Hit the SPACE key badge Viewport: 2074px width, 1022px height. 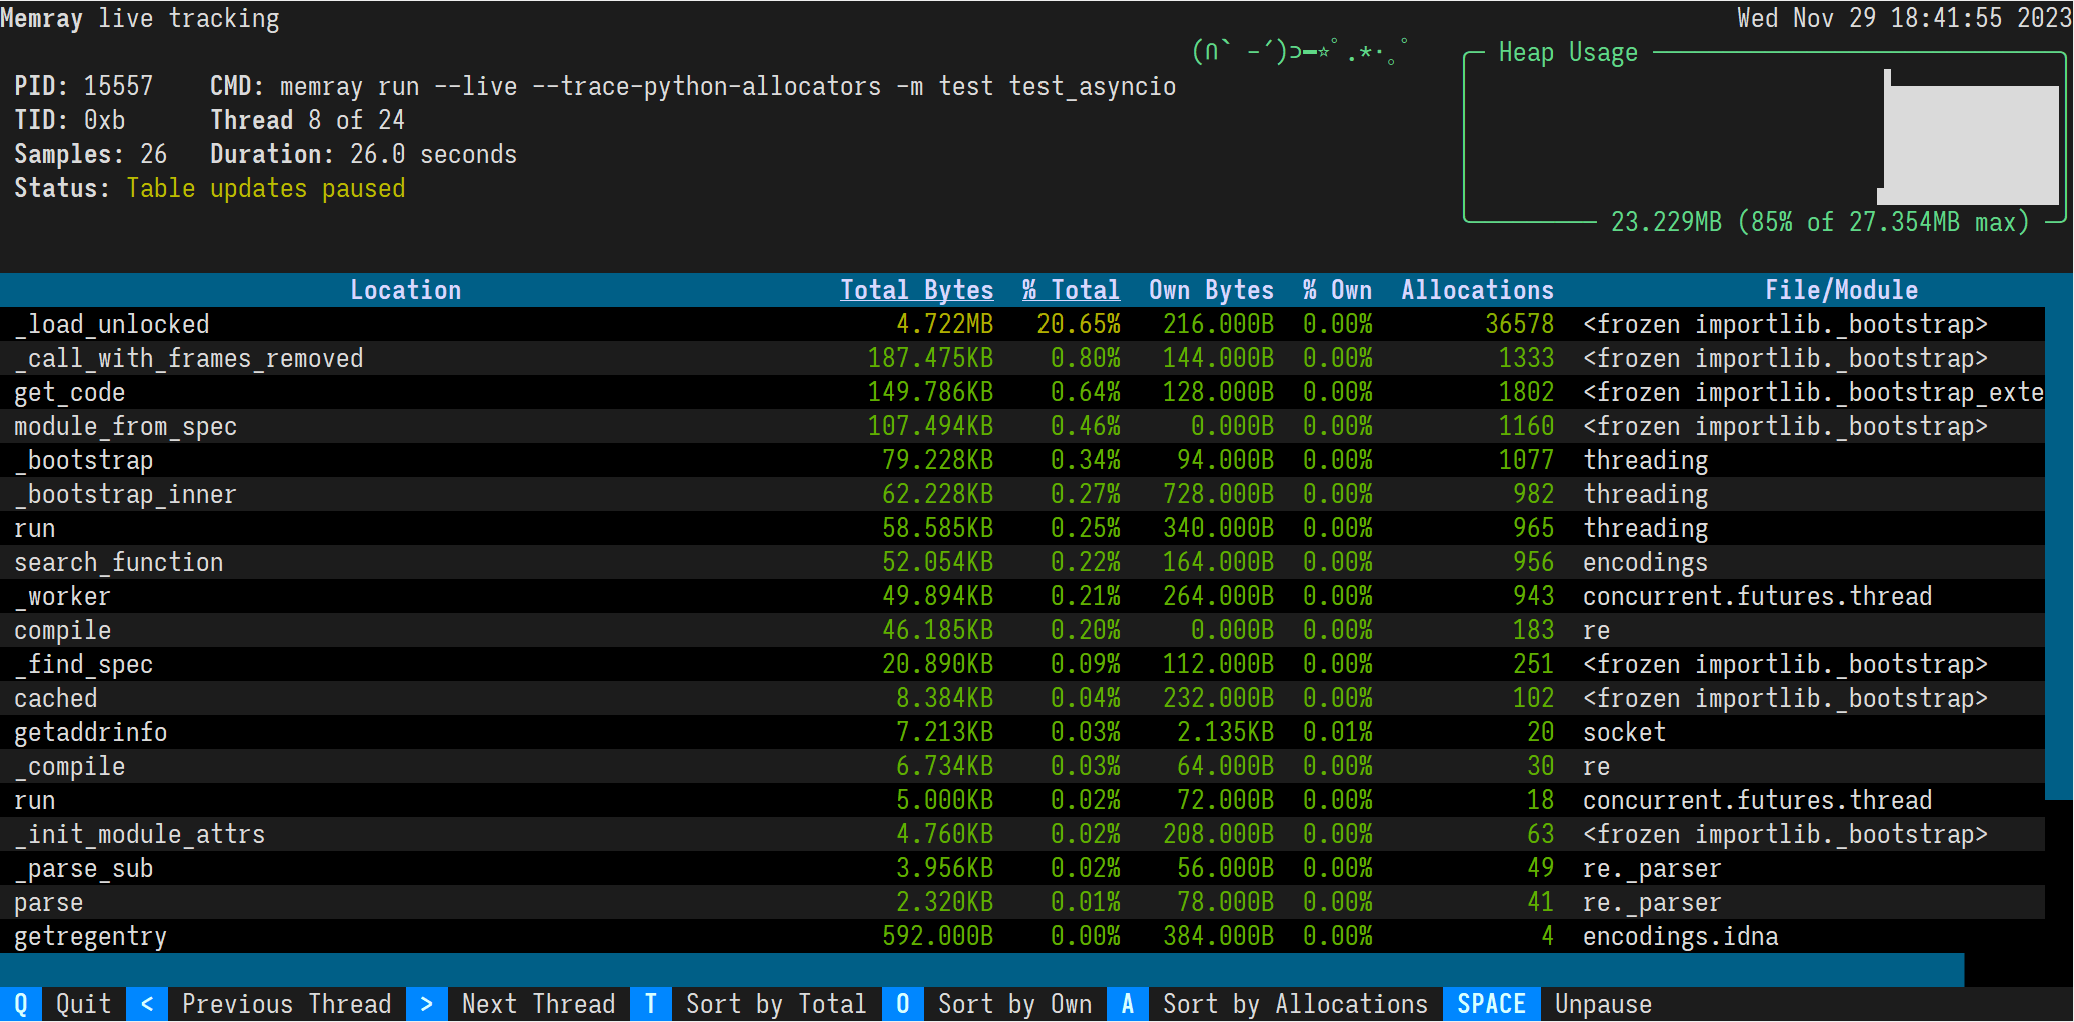coord(1490,1004)
